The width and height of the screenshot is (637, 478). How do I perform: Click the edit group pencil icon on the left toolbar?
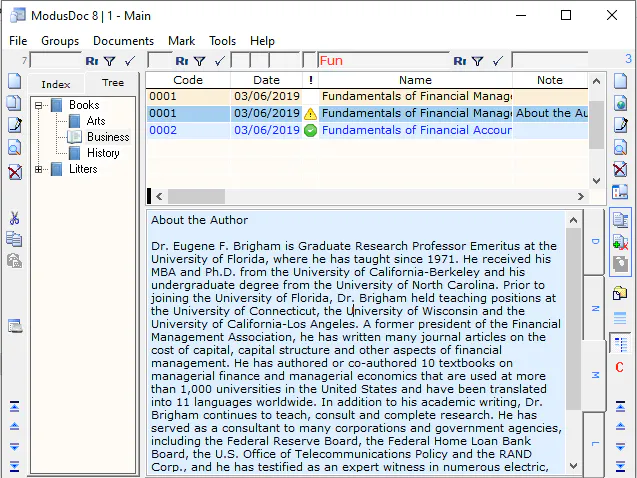click(15, 125)
